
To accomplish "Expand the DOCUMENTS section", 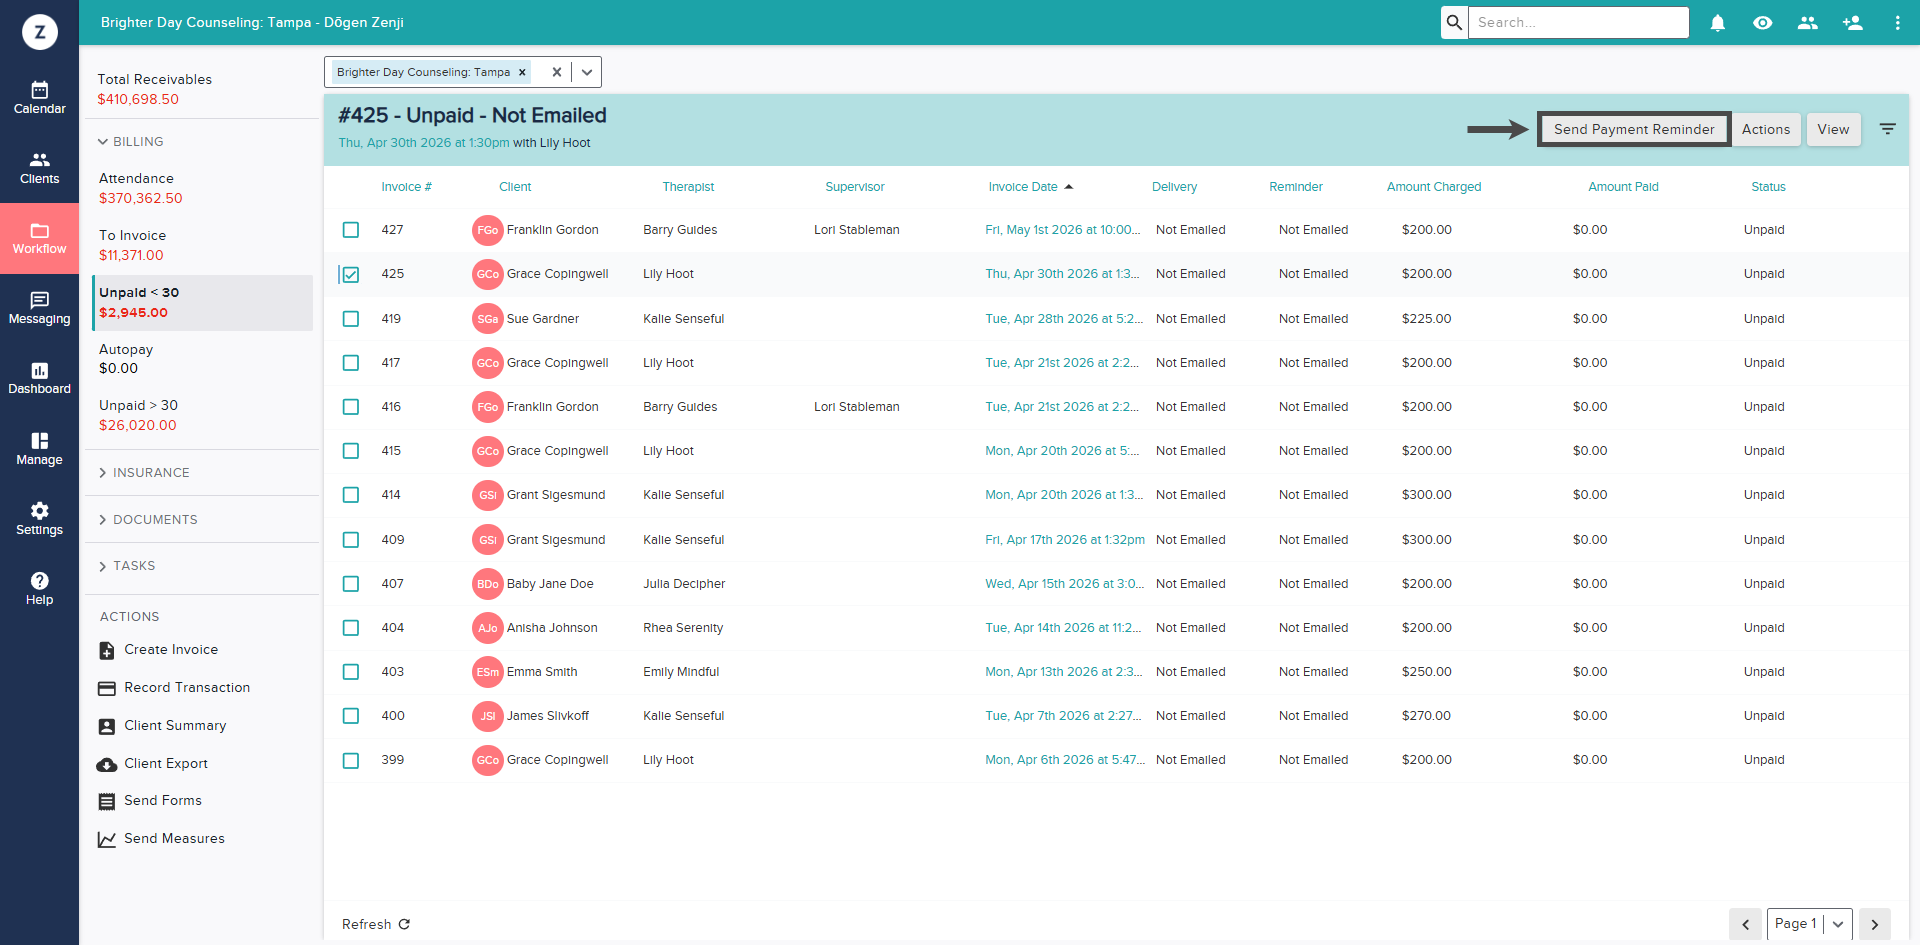I will click(147, 520).
